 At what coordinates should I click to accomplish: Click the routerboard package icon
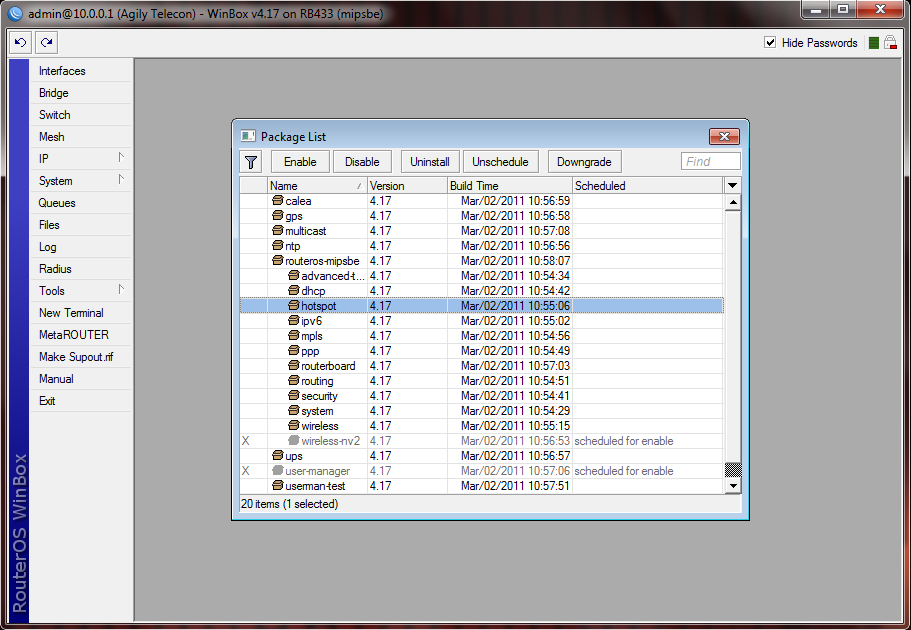[x=294, y=366]
